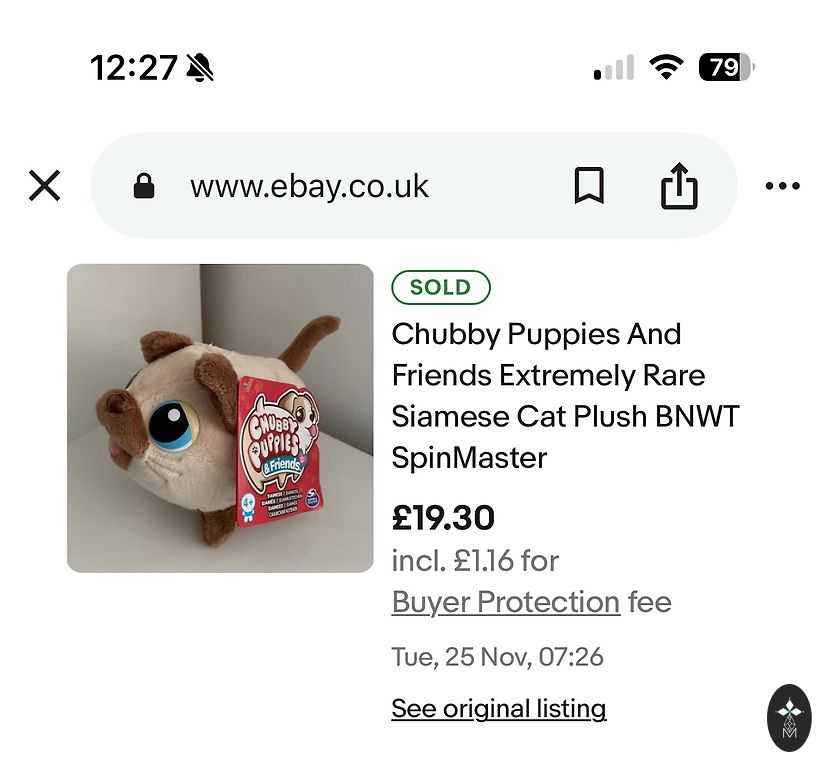Tap the incl. £1.16 fee text

click(x=475, y=560)
